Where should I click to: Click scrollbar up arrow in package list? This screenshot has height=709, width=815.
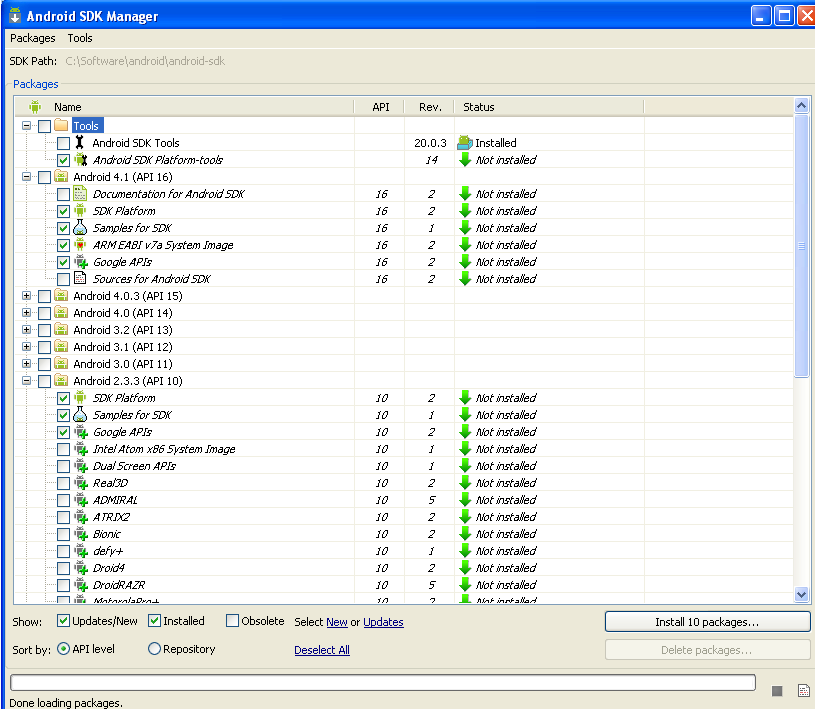[x=801, y=106]
